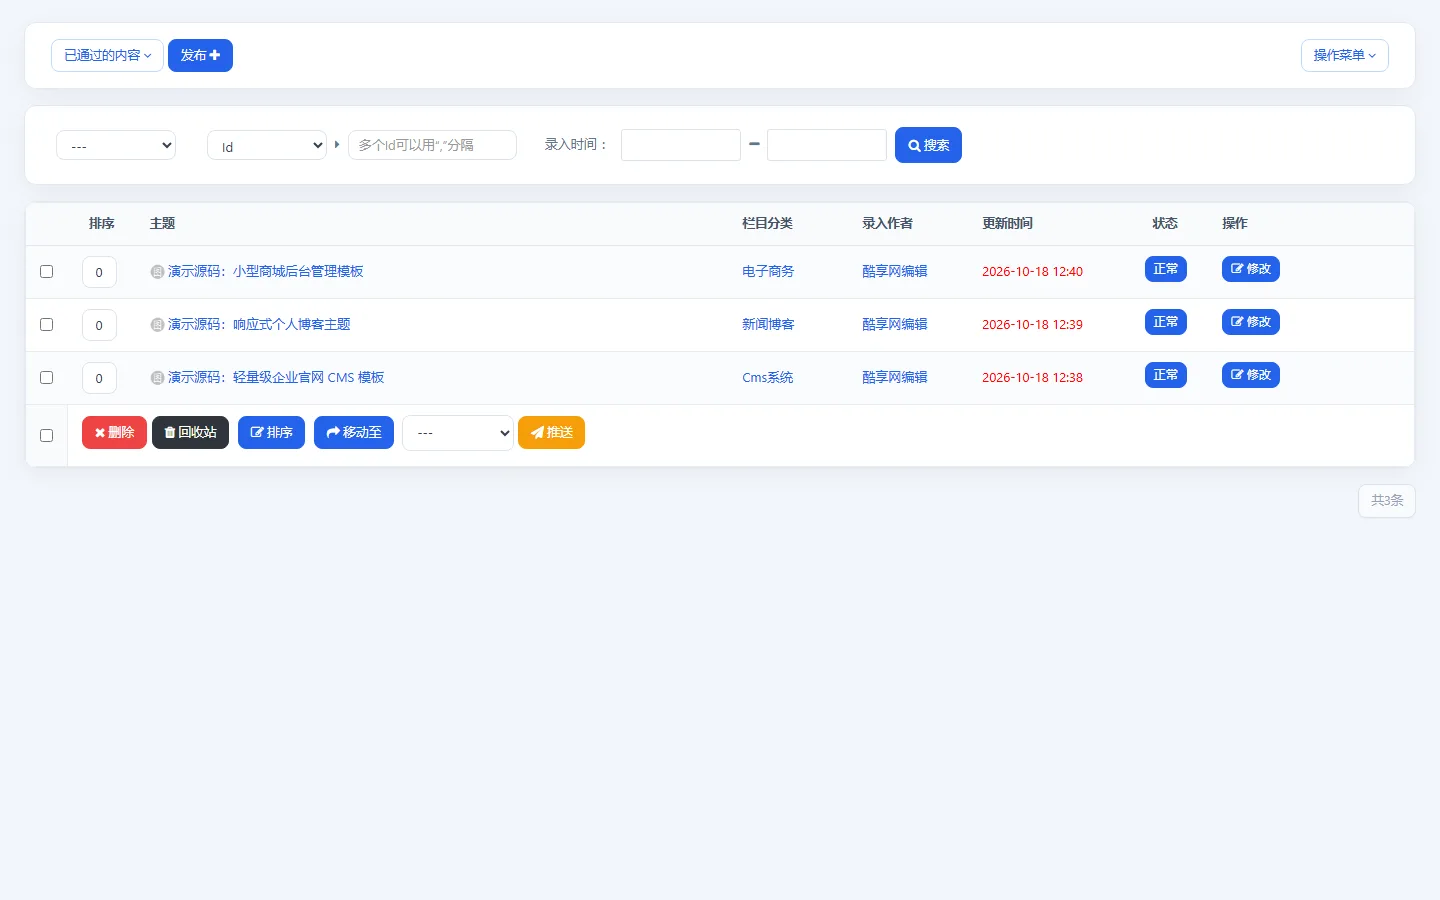Click 修改 for 轻量级企业官网 CMS 模板
Screen dimensions: 1440x900
click(x=1251, y=375)
